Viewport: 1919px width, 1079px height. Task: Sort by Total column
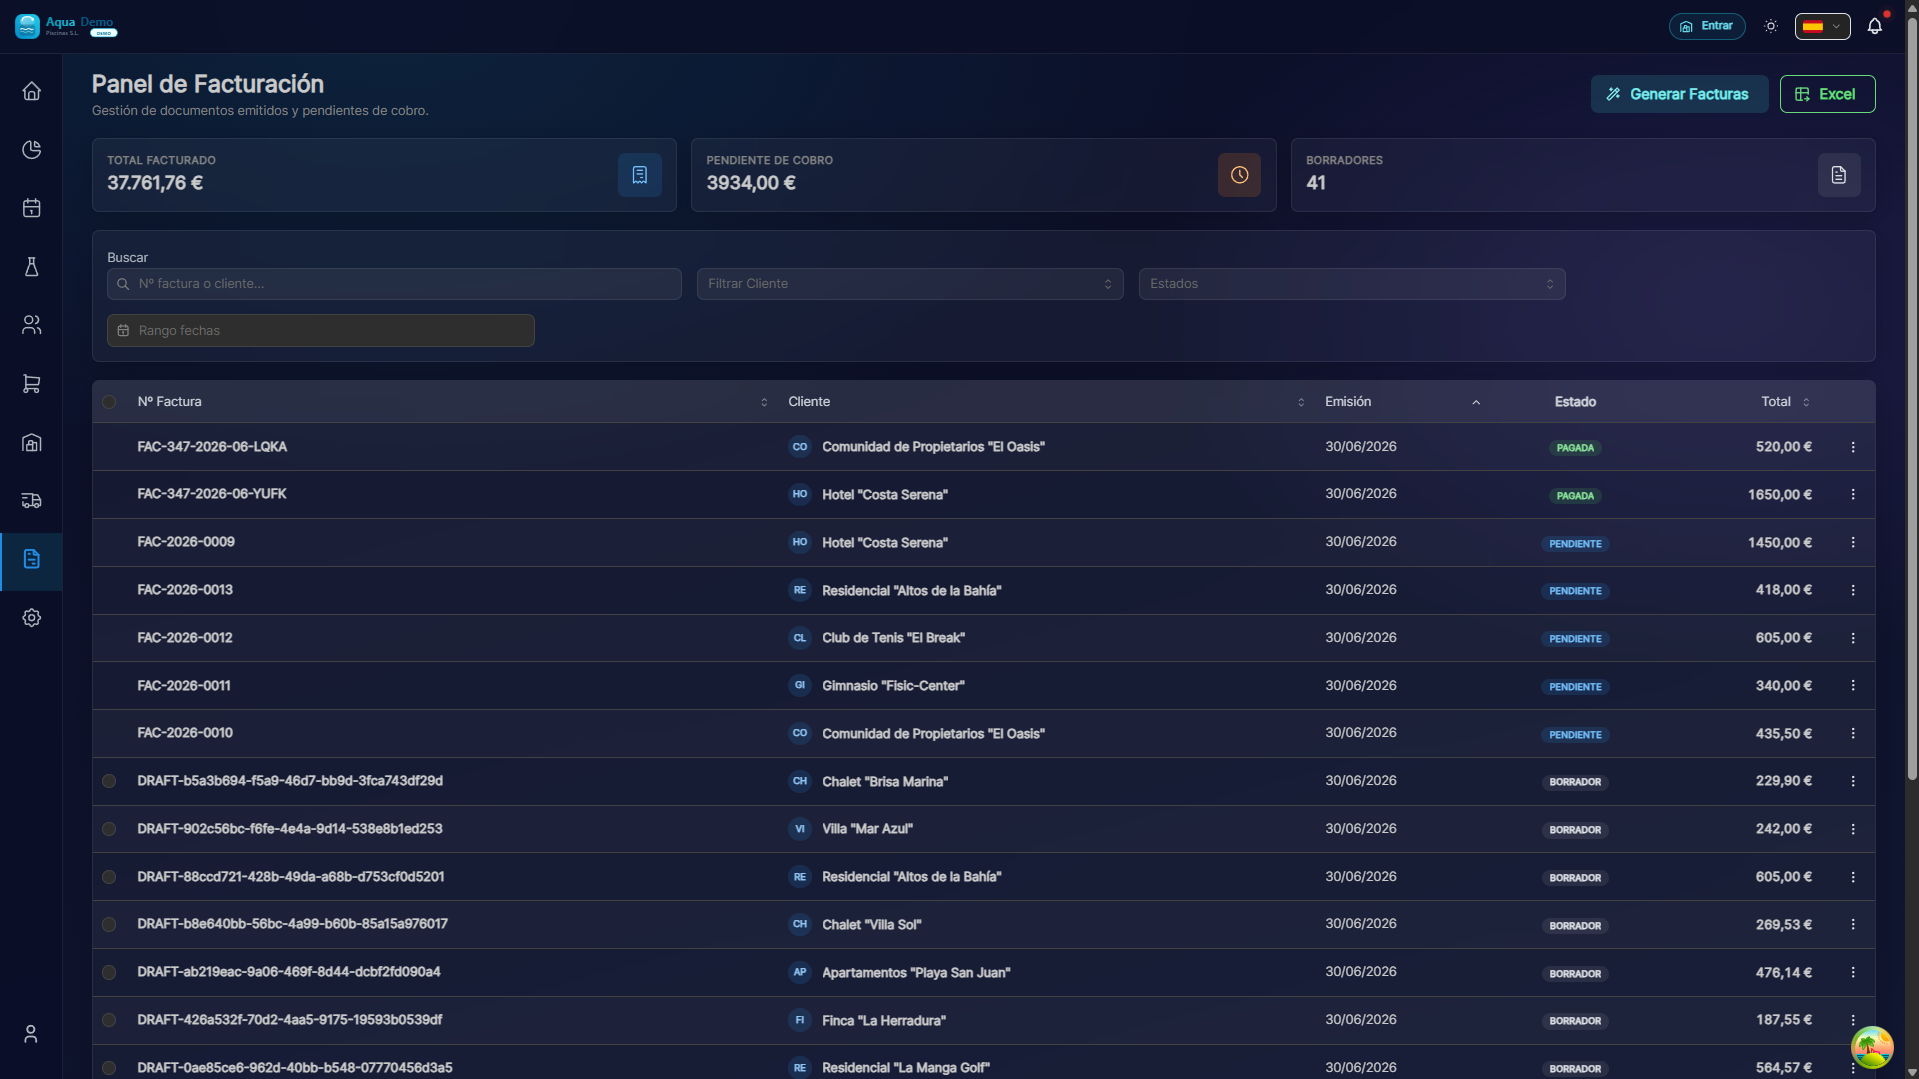[x=1806, y=402]
